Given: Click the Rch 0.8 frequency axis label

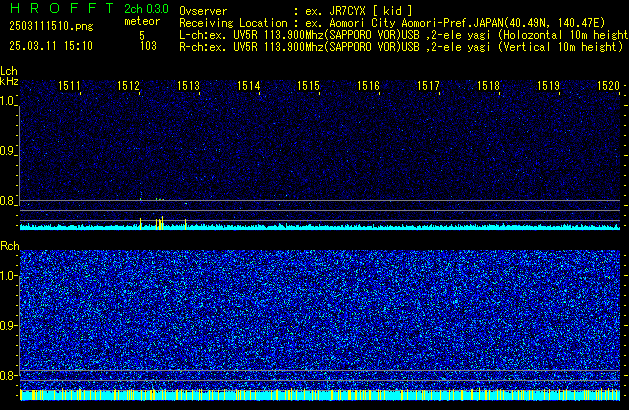Looking at the screenshot, I should pyautogui.click(x=7, y=375).
